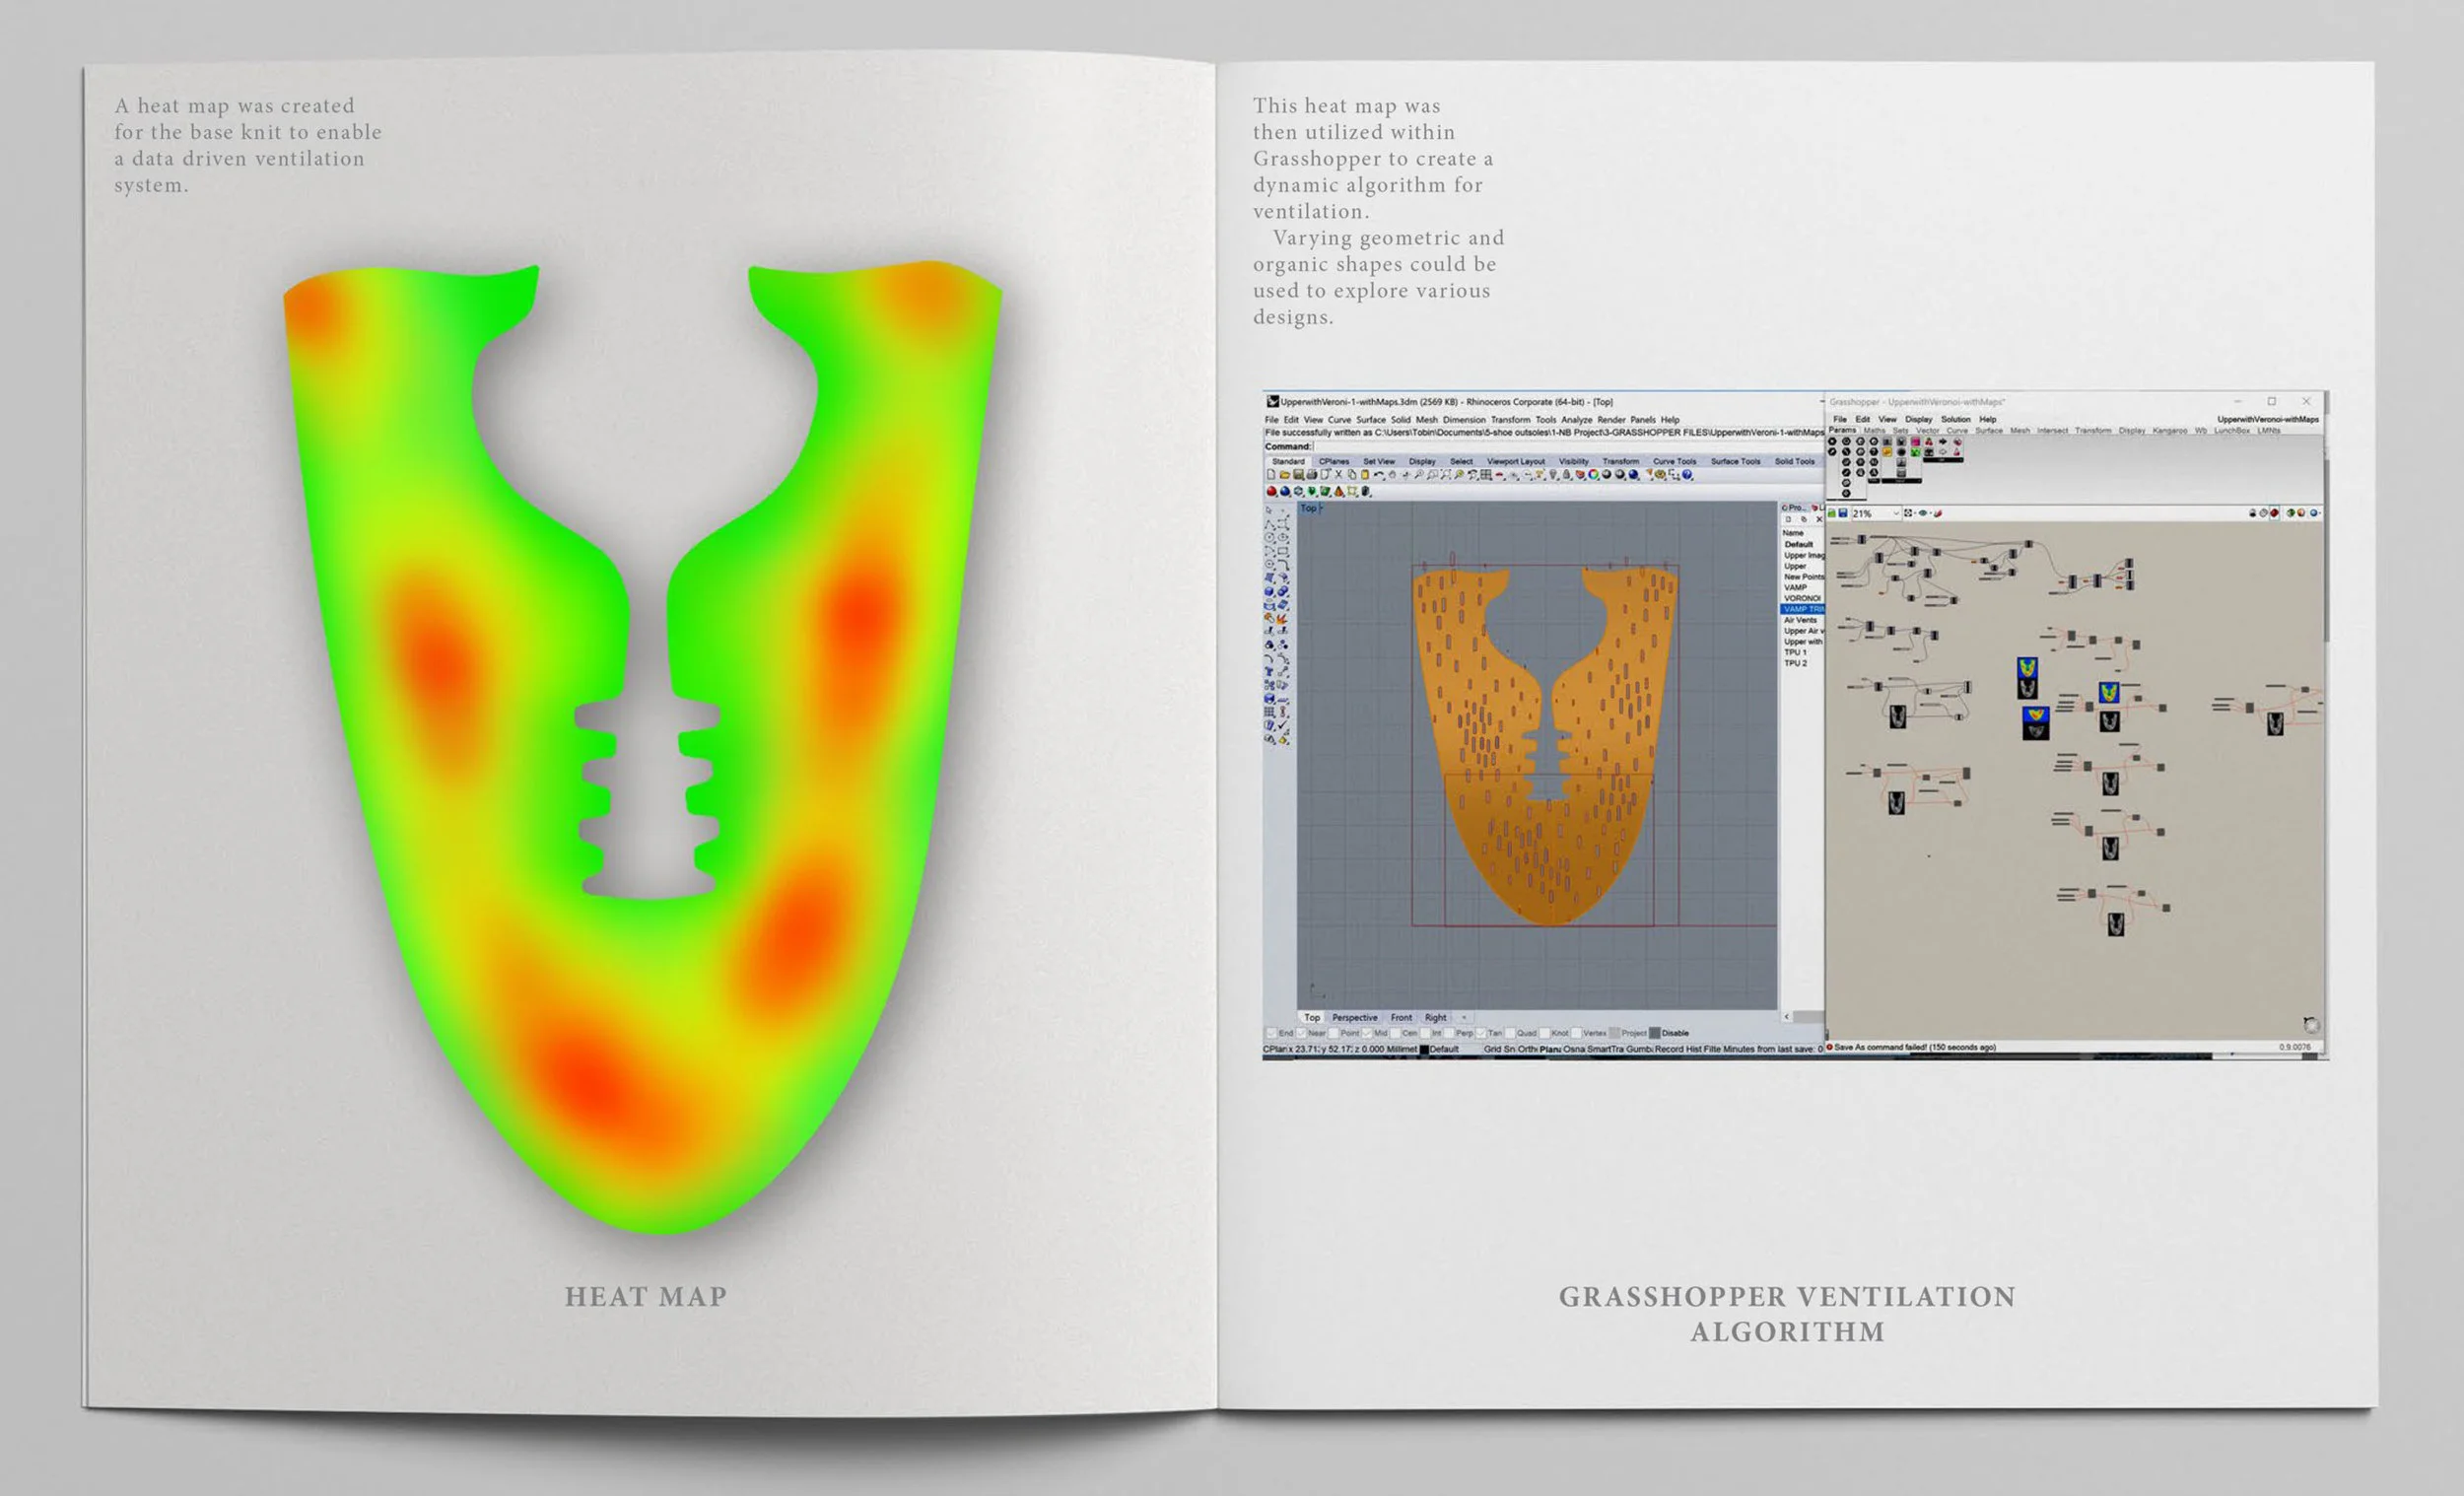Open Rhino's Analyze menu

pos(1576,420)
